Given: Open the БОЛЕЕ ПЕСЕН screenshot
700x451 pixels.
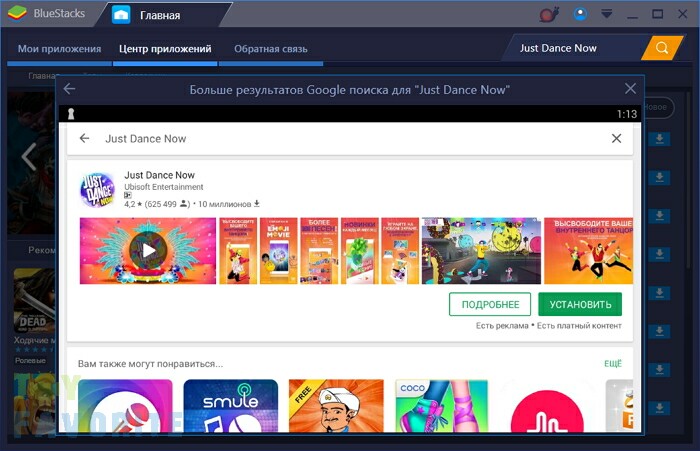Looking at the screenshot, I should 319,251.
